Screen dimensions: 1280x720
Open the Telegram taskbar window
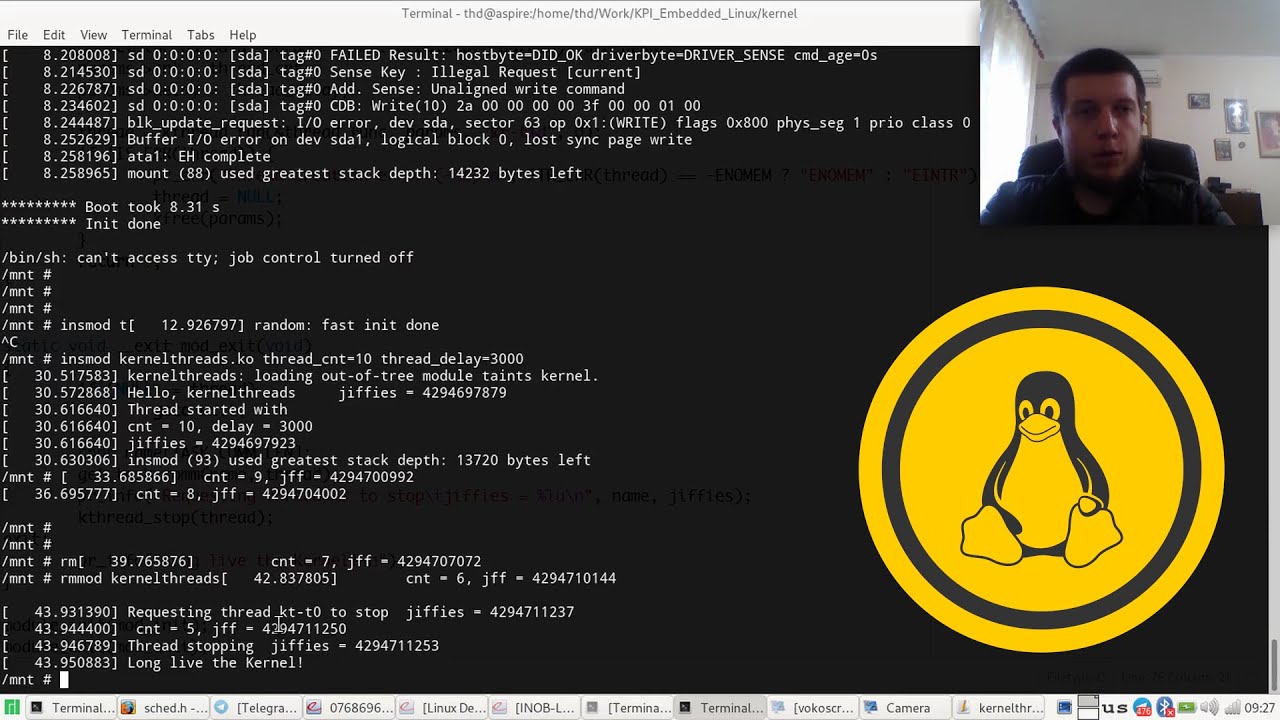tap(257, 708)
